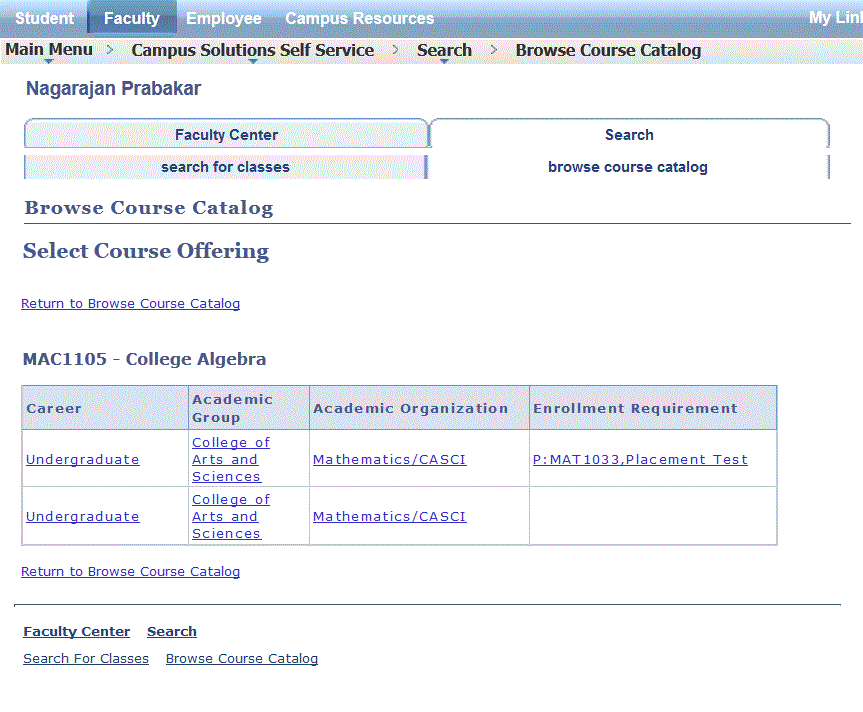Open the Campus Resources top tab
The image size is (863, 712).
(359, 18)
